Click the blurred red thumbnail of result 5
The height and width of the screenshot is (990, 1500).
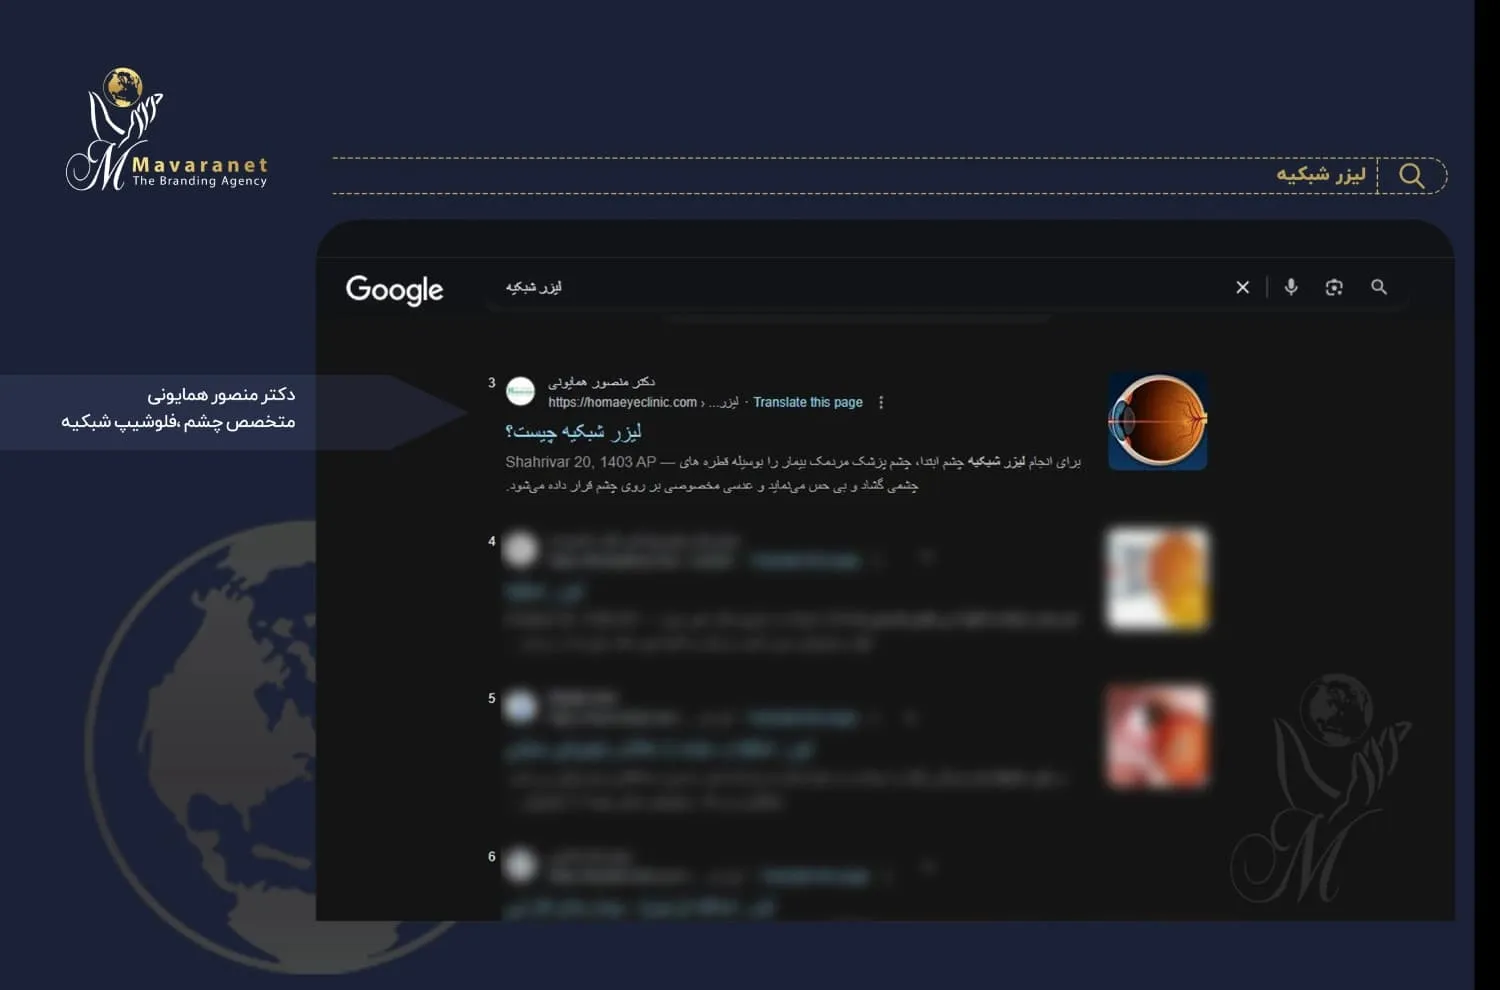coord(1157,736)
